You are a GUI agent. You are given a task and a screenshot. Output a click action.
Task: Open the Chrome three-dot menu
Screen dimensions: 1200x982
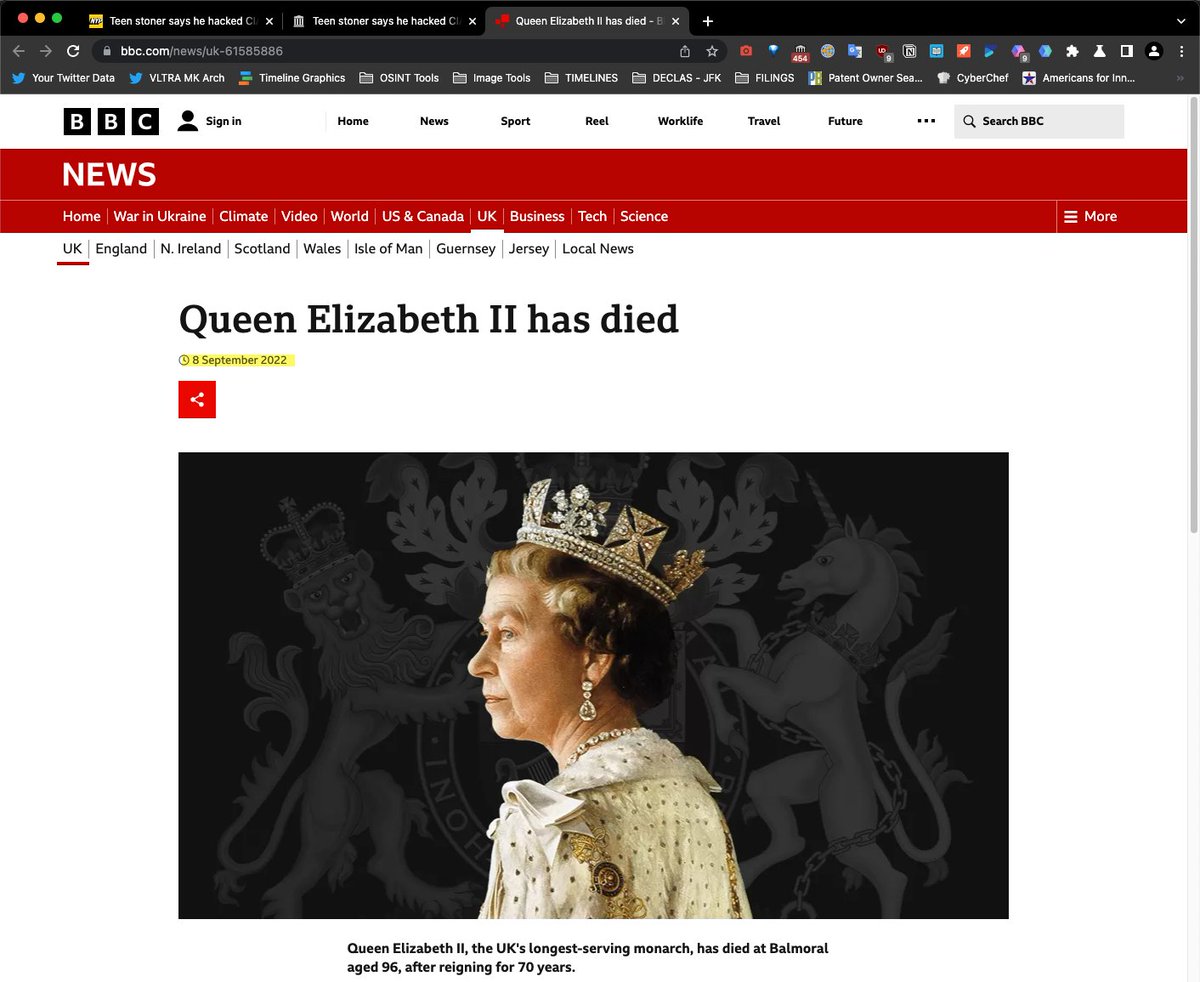pos(1182,51)
